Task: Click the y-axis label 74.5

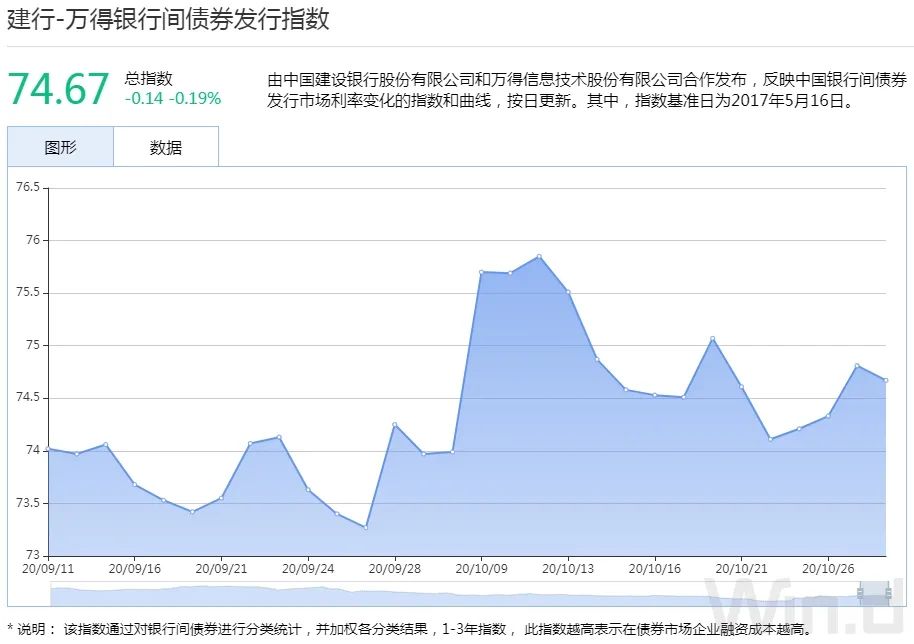Action: pos(28,397)
